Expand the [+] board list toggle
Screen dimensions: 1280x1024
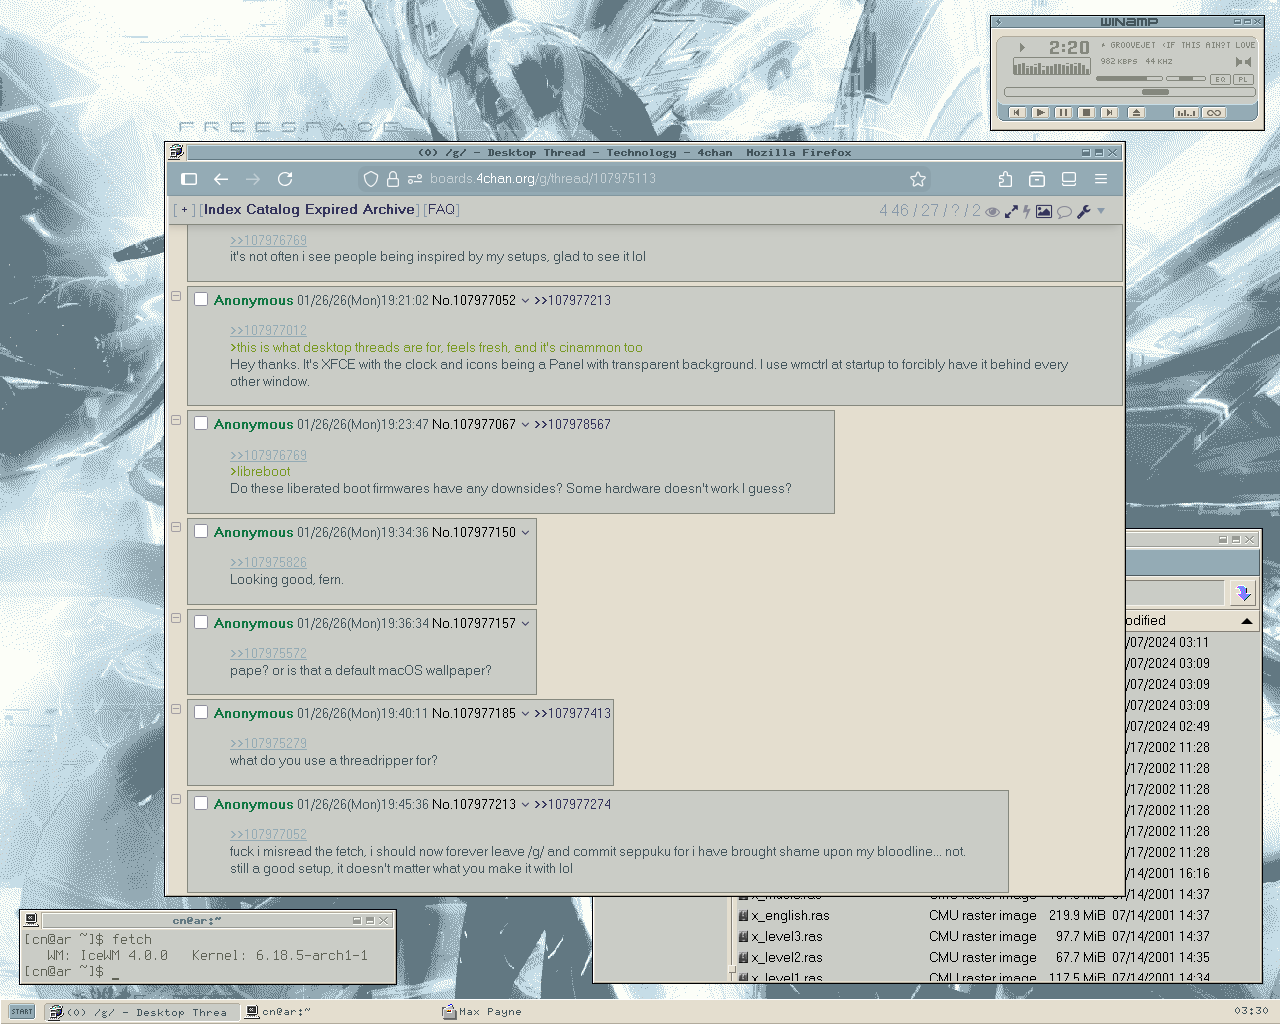[x=185, y=210]
